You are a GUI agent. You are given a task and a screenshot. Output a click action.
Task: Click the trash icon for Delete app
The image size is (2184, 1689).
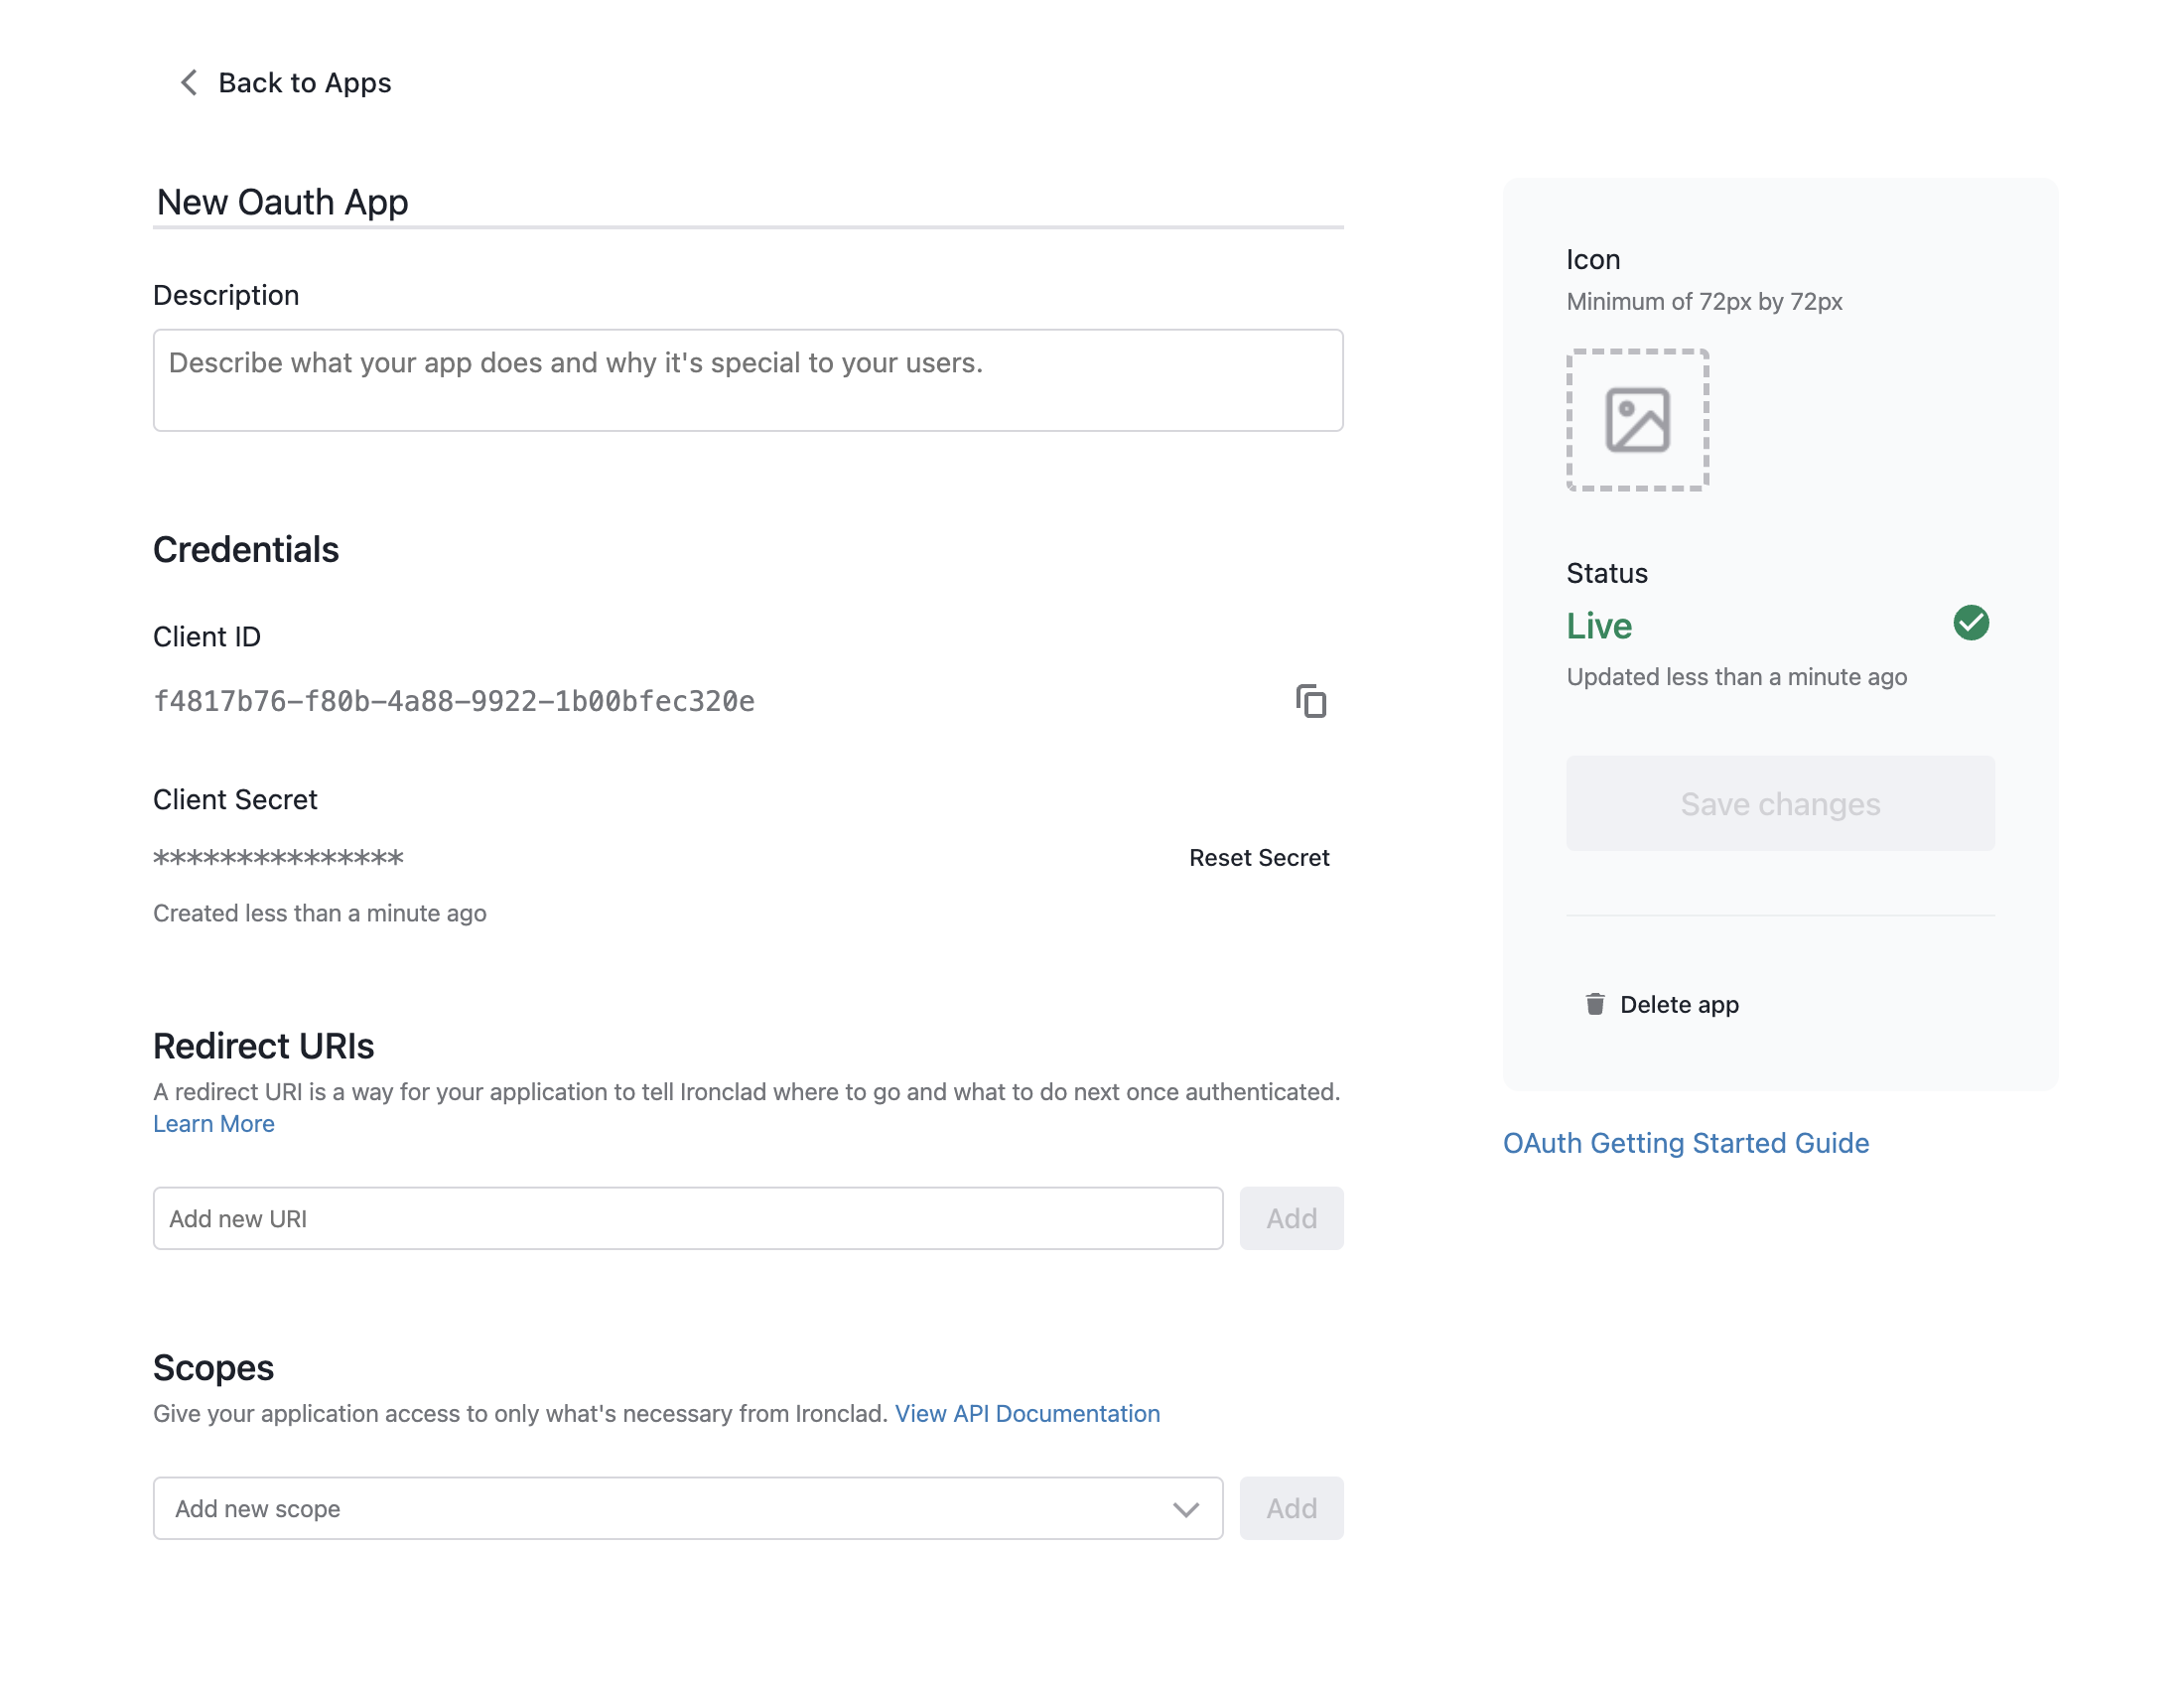click(x=1595, y=1004)
